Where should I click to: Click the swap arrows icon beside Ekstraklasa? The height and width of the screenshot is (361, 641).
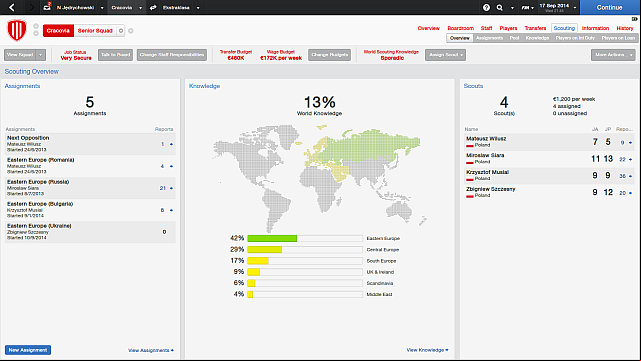pyautogui.click(x=153, y=7)
